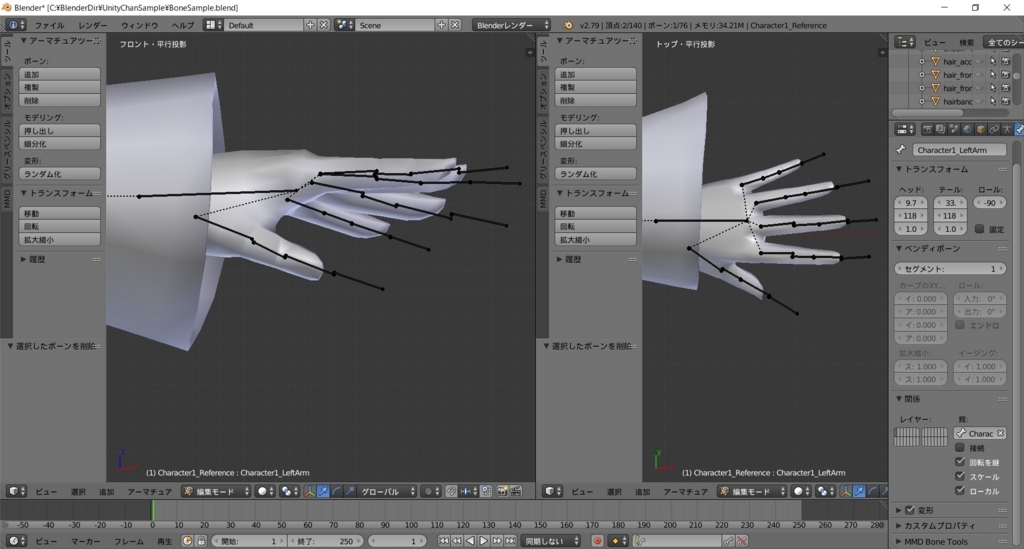Open the Constraints tab in Properties editor

click(994, 129)
